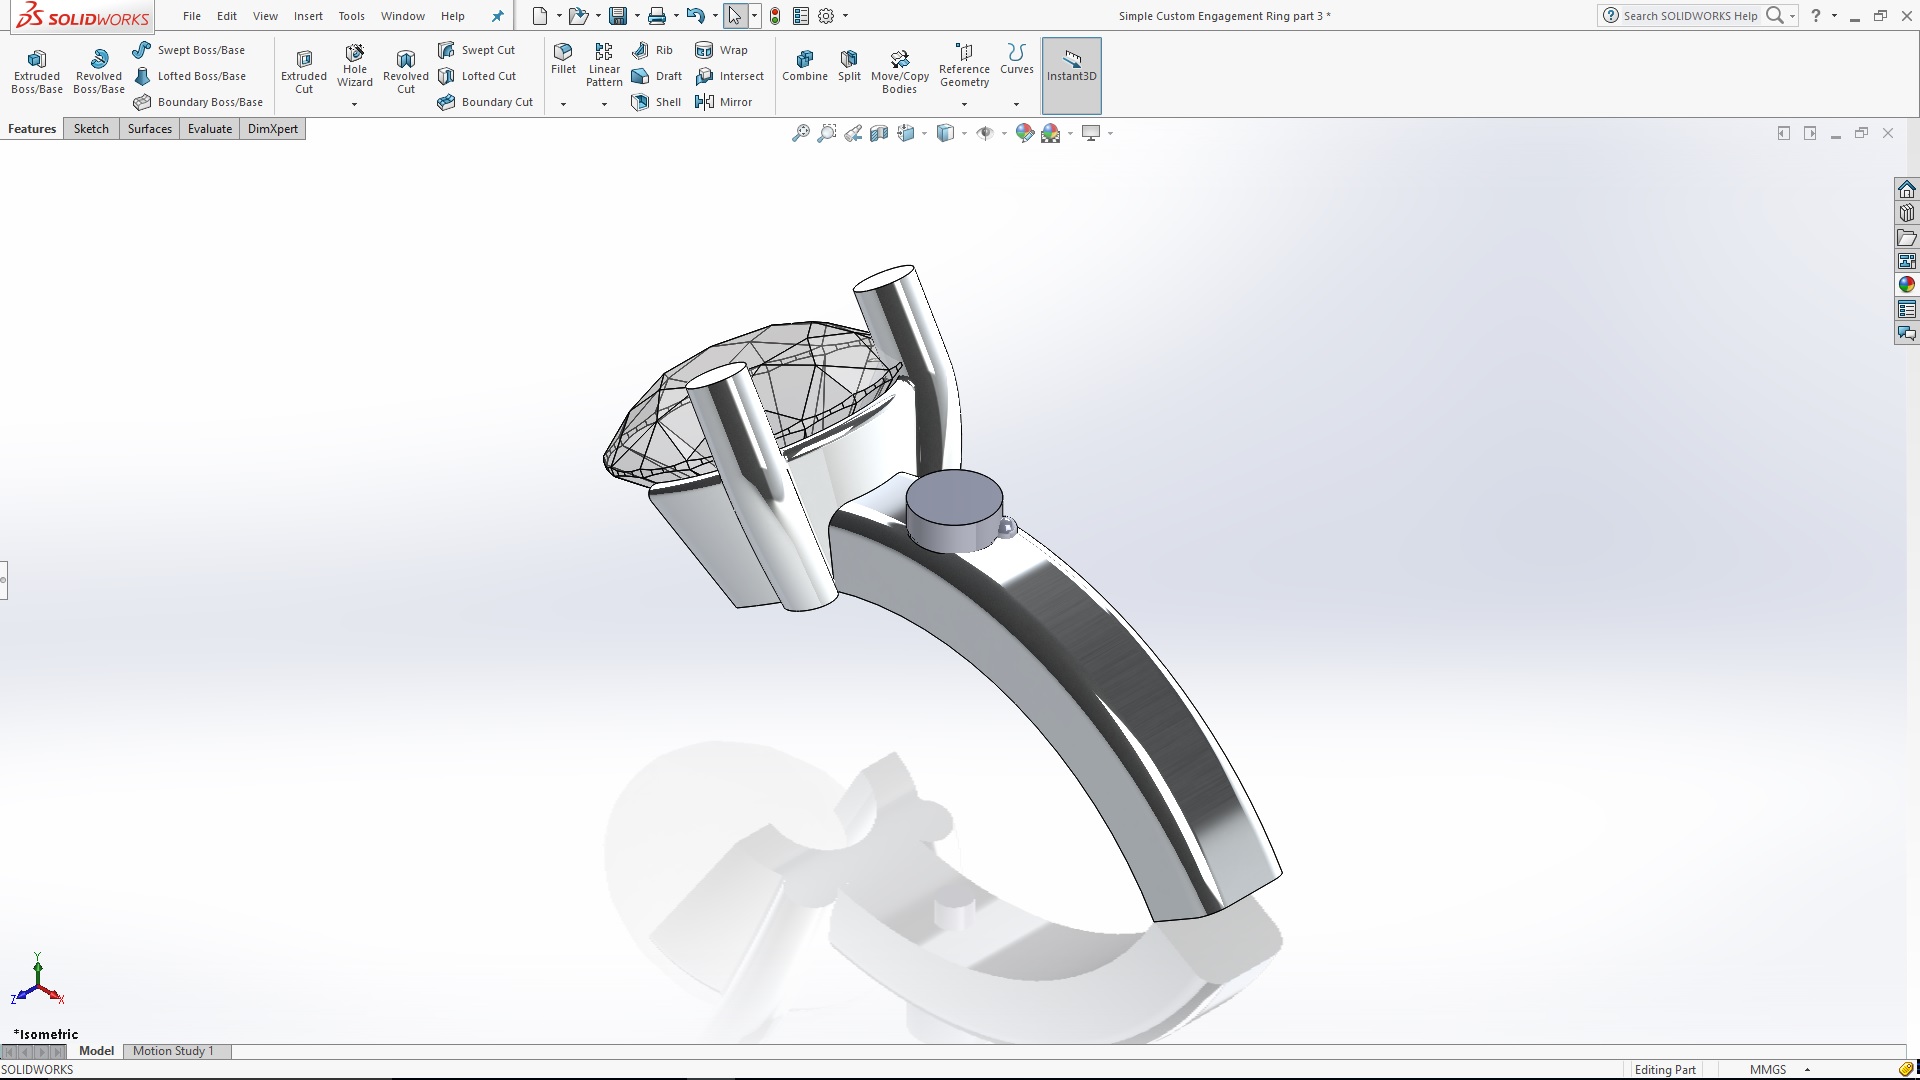Open the Search SOLIDWORKS Help field
Viewport: 1920px width, 1080px height.
1690,16
